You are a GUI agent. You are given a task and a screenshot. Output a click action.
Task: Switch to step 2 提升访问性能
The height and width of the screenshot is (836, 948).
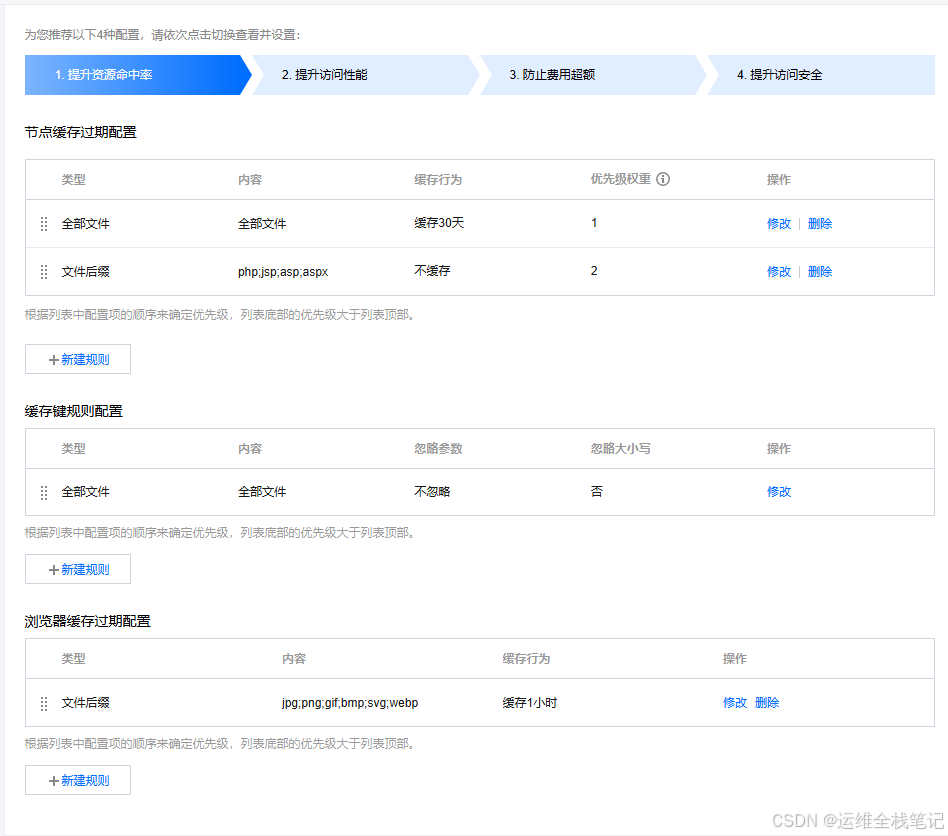tap(365, 75)
